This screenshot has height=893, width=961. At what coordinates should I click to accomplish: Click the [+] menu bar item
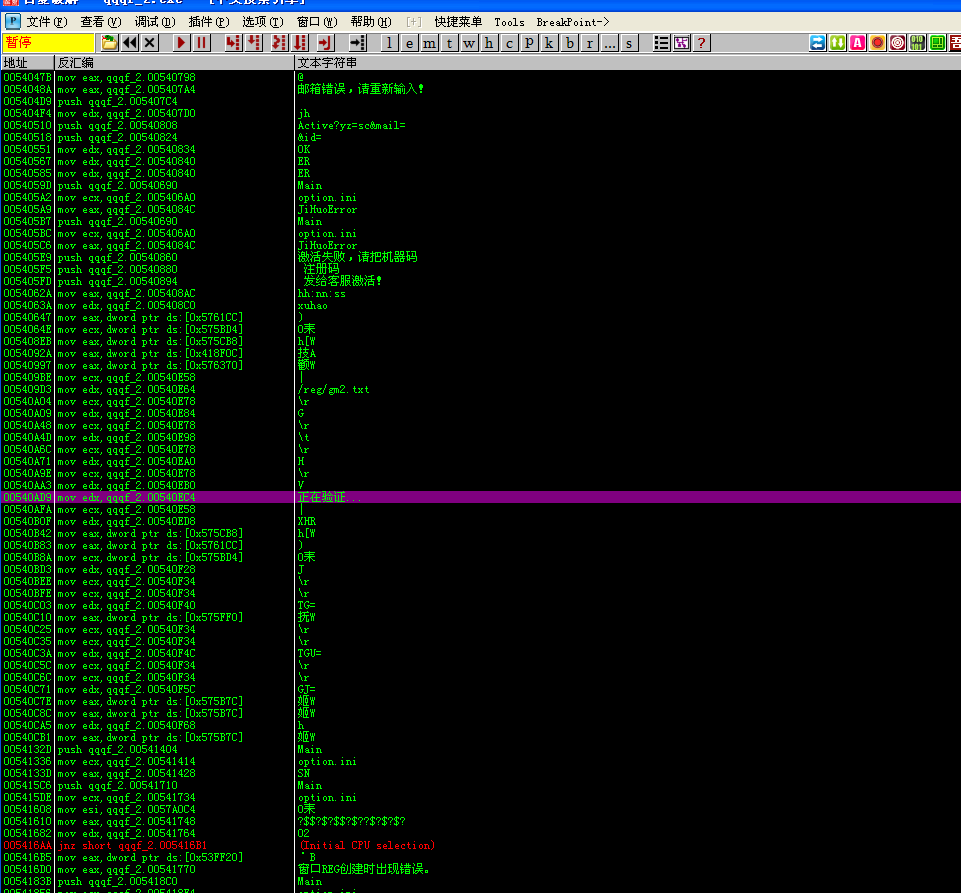414,22
